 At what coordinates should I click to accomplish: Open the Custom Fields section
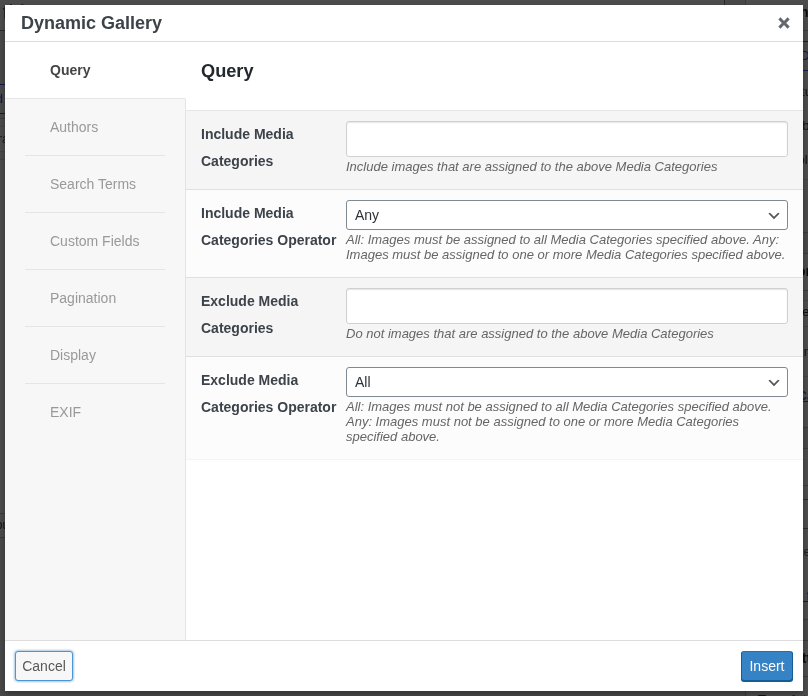(x=93, y=241)
